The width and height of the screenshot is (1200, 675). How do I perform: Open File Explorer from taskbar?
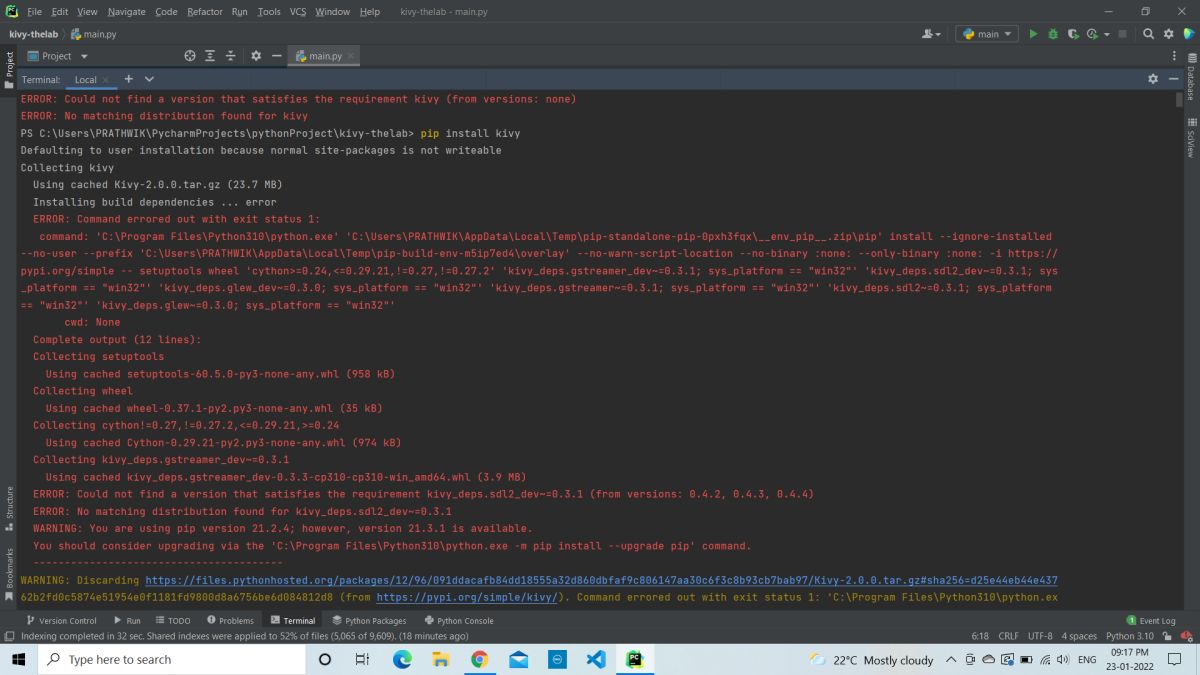[441, 660]
